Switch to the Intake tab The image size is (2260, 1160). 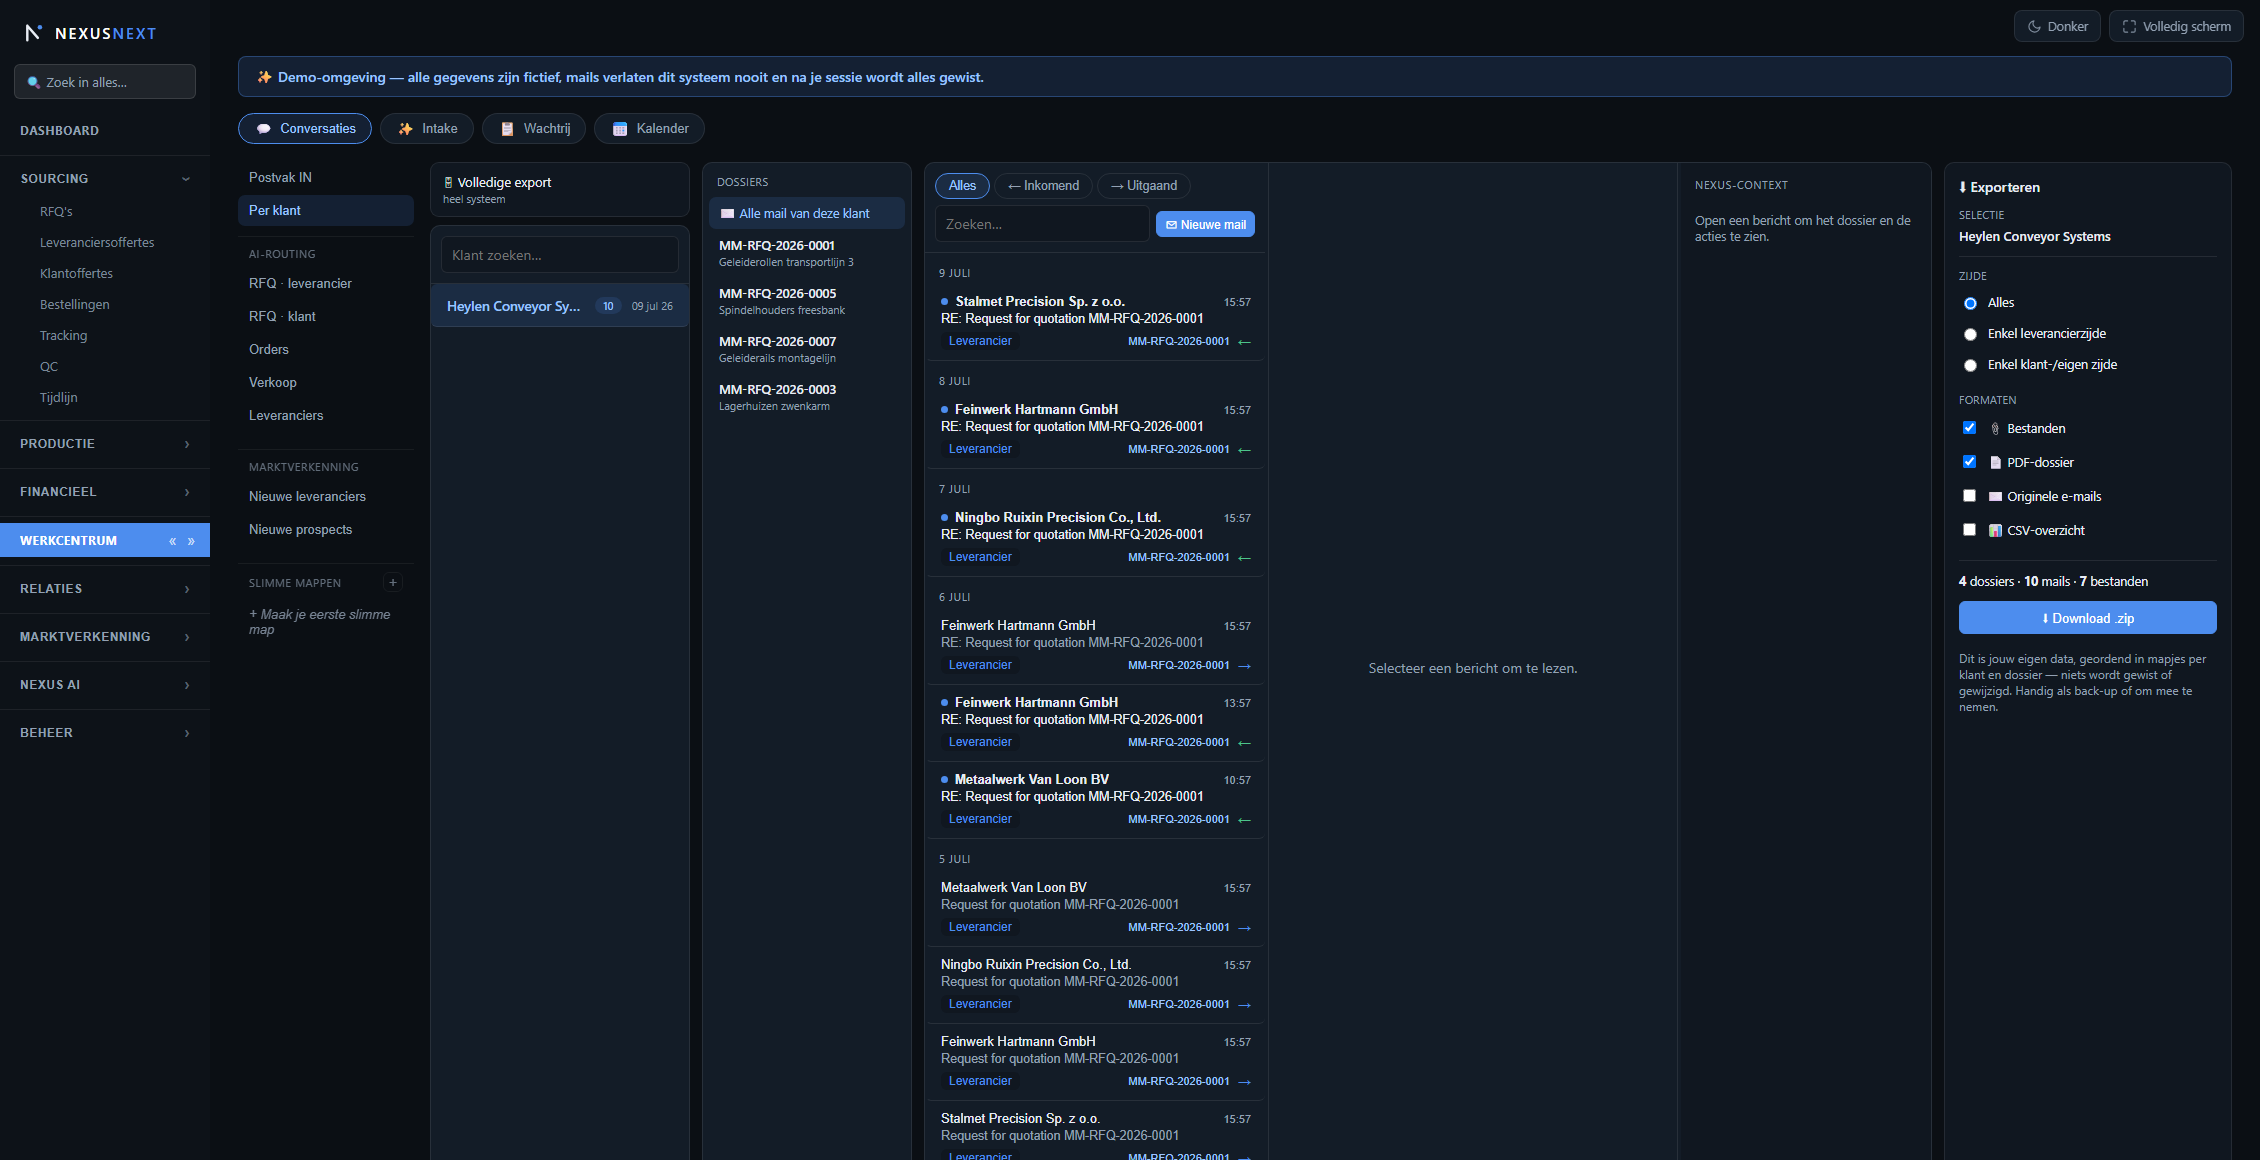pos(427,129)
